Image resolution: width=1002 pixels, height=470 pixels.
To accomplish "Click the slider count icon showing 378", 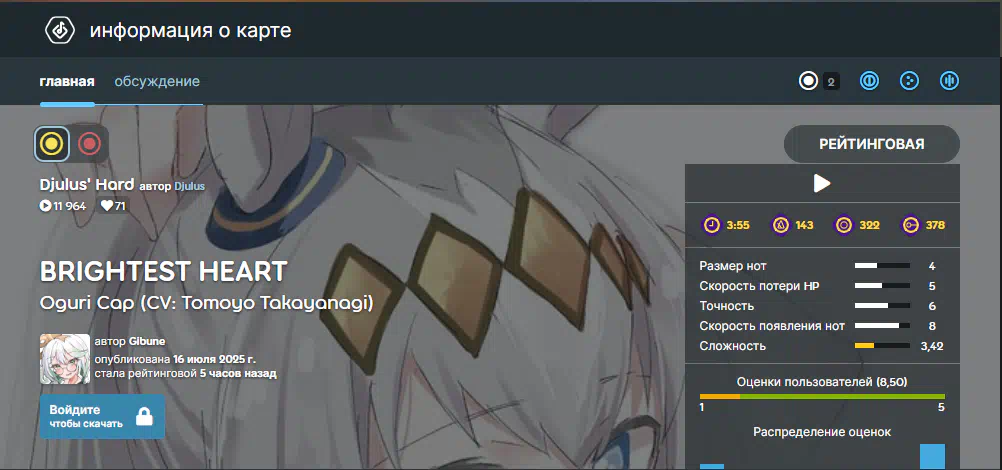I will click(910, 225).
